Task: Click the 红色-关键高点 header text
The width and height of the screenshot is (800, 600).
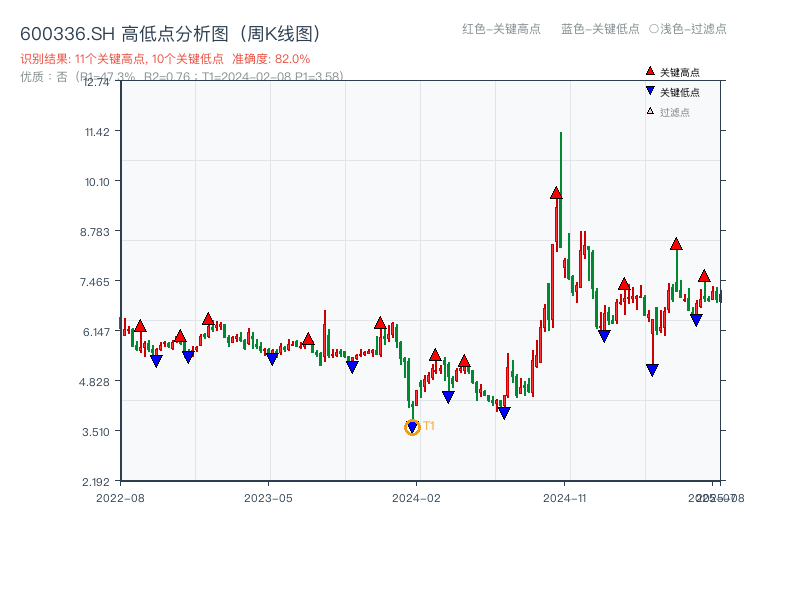Action: click(x=501, y=29)
